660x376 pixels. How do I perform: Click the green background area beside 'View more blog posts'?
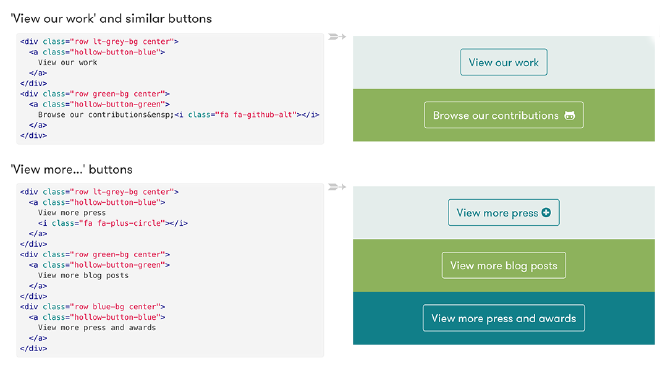(396, 266)
